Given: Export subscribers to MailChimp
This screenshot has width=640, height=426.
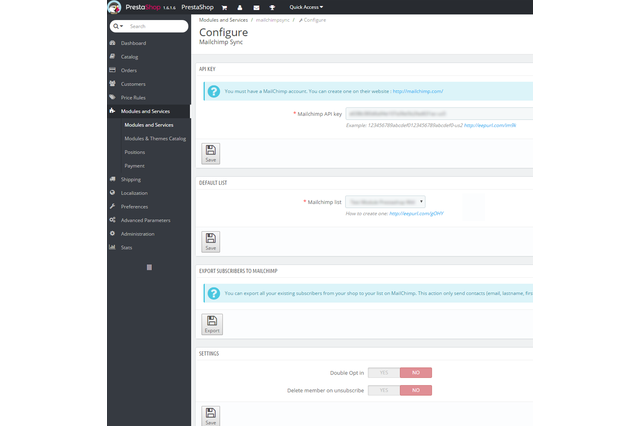Looking at the screenshot, I should (x=212, y=324).
